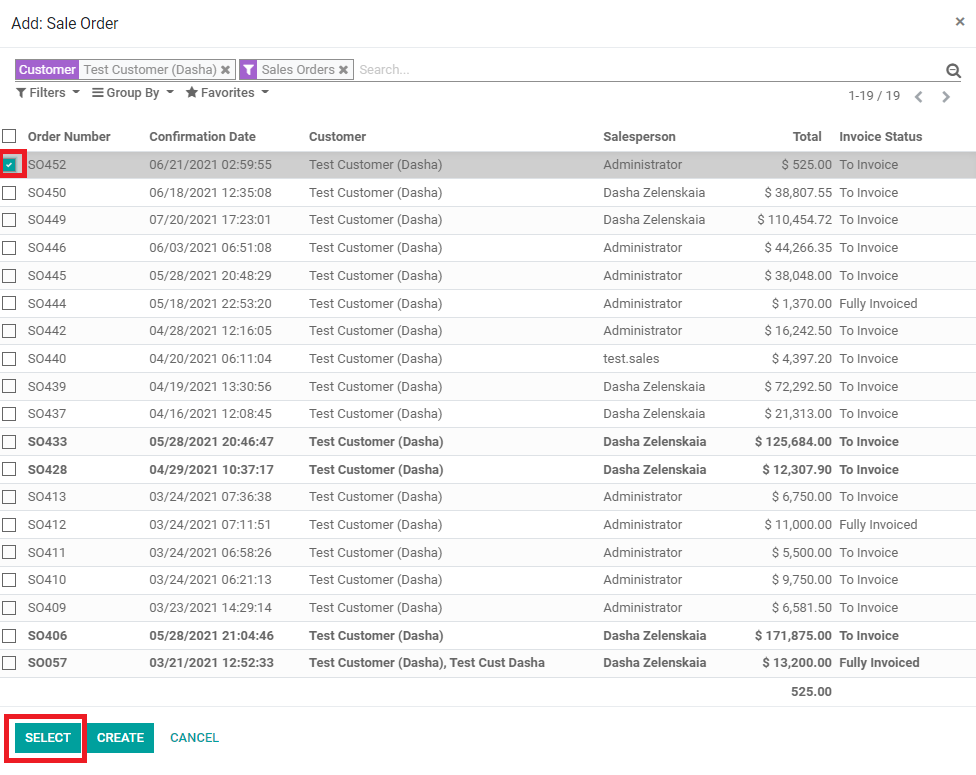Click total $ 171,875.00 in SO406 row

[x=793, y=636]
